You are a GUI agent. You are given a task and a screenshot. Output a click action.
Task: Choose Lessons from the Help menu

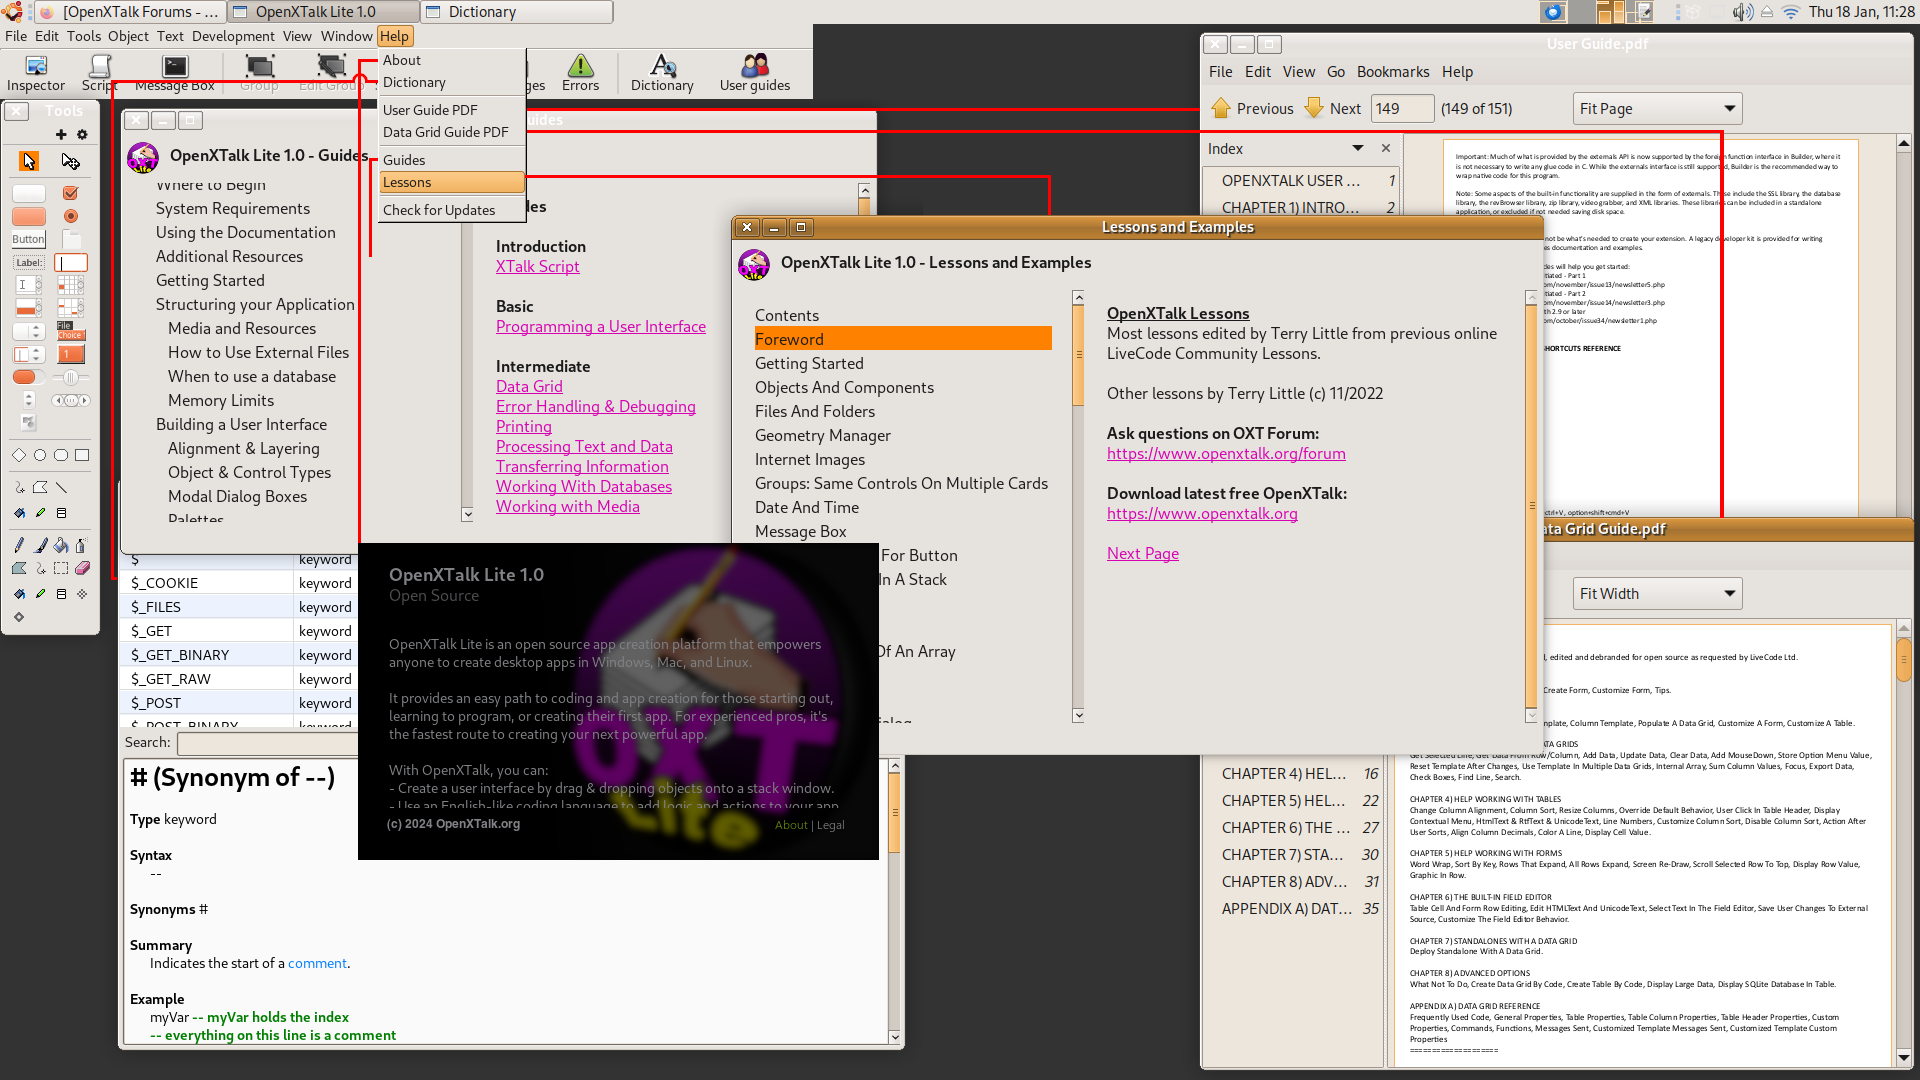coord(452,182)
